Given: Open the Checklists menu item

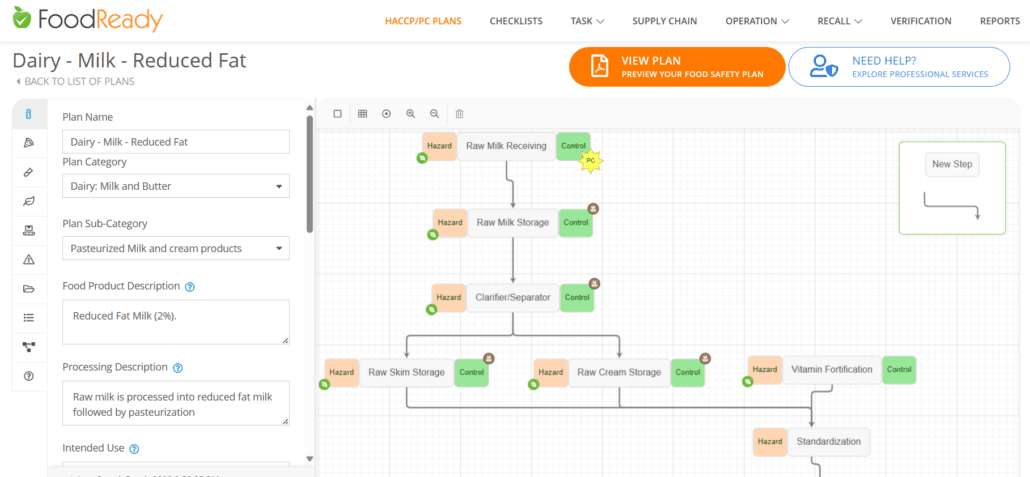Looking at the screenshot, I should [x=516, y=21].
